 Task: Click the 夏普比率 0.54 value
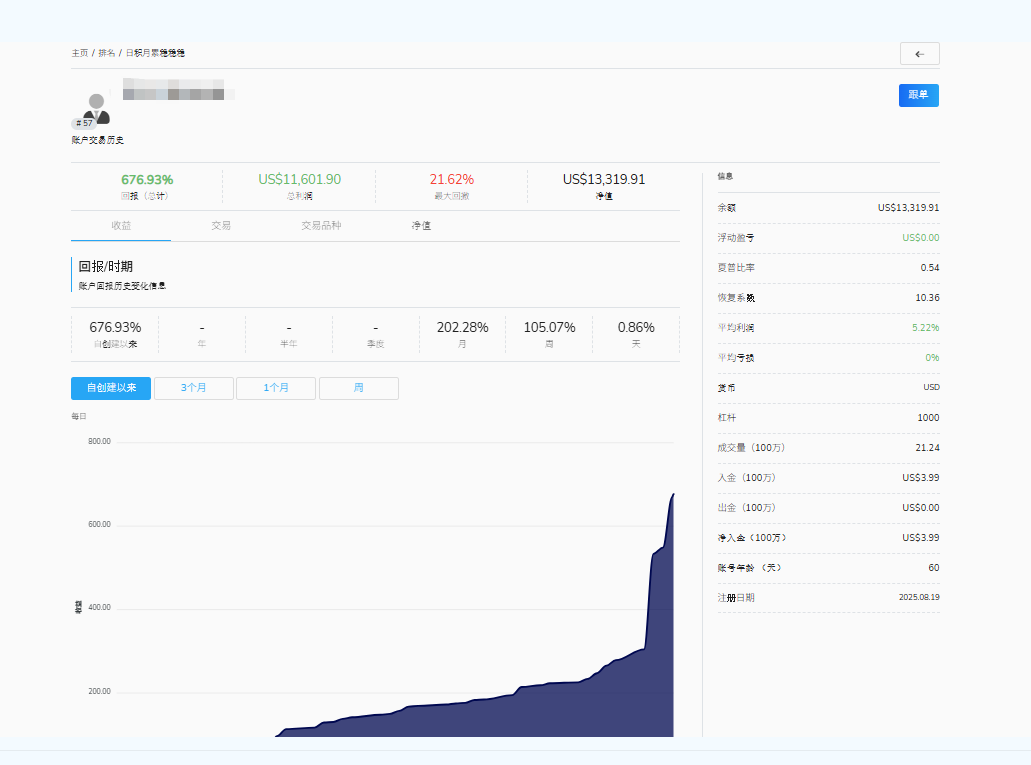point(930,268)
